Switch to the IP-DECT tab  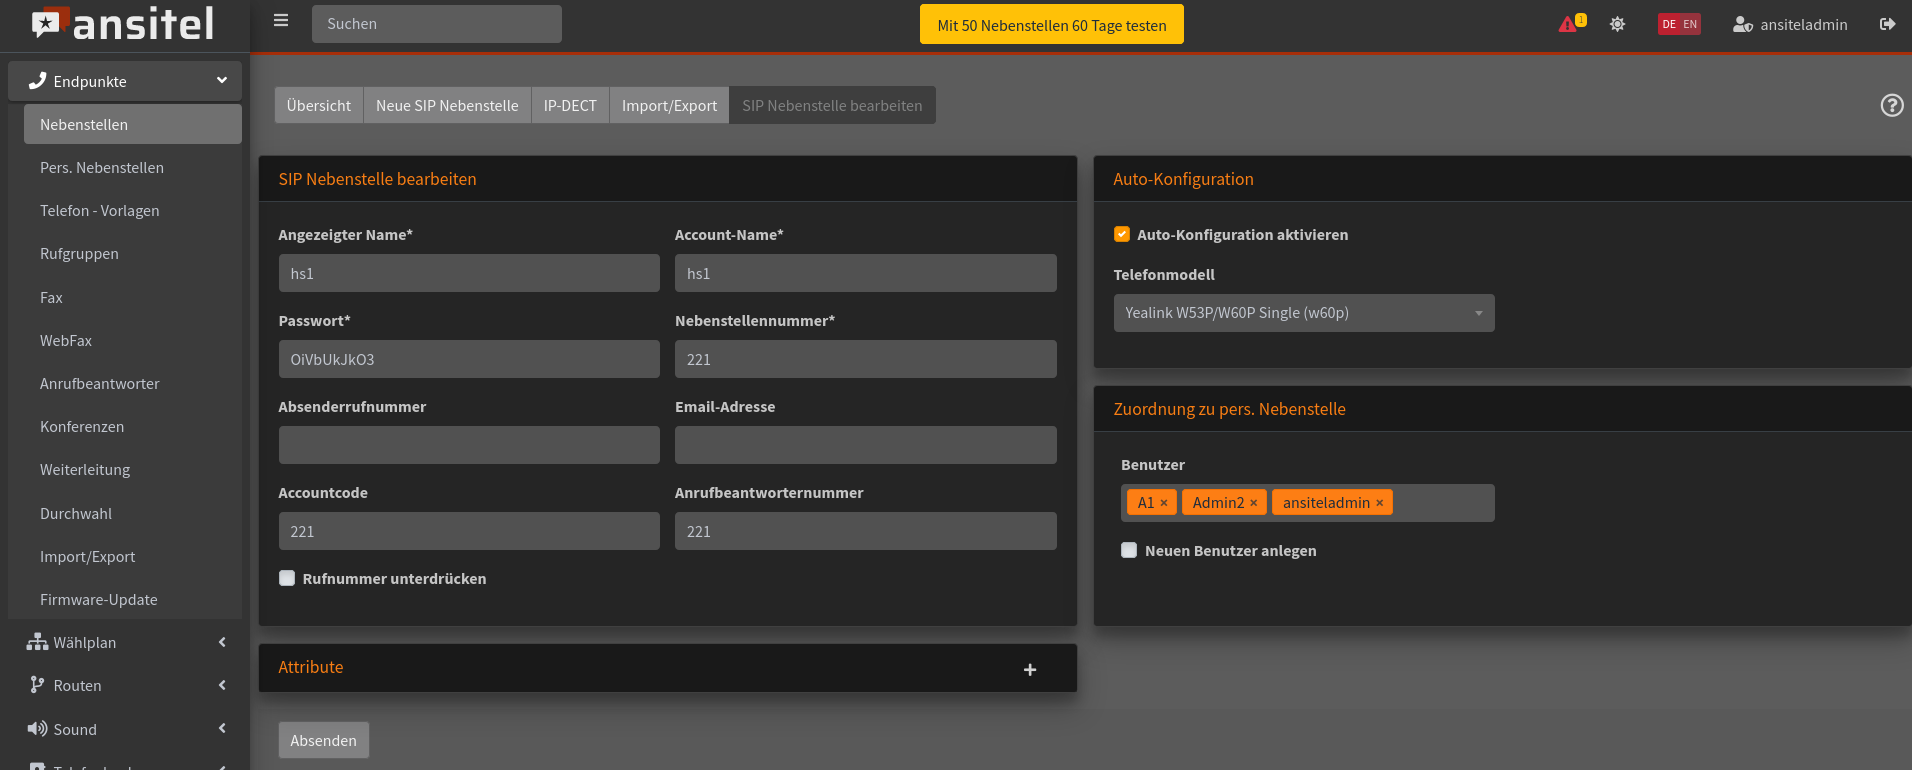click(x=570, y=105)
